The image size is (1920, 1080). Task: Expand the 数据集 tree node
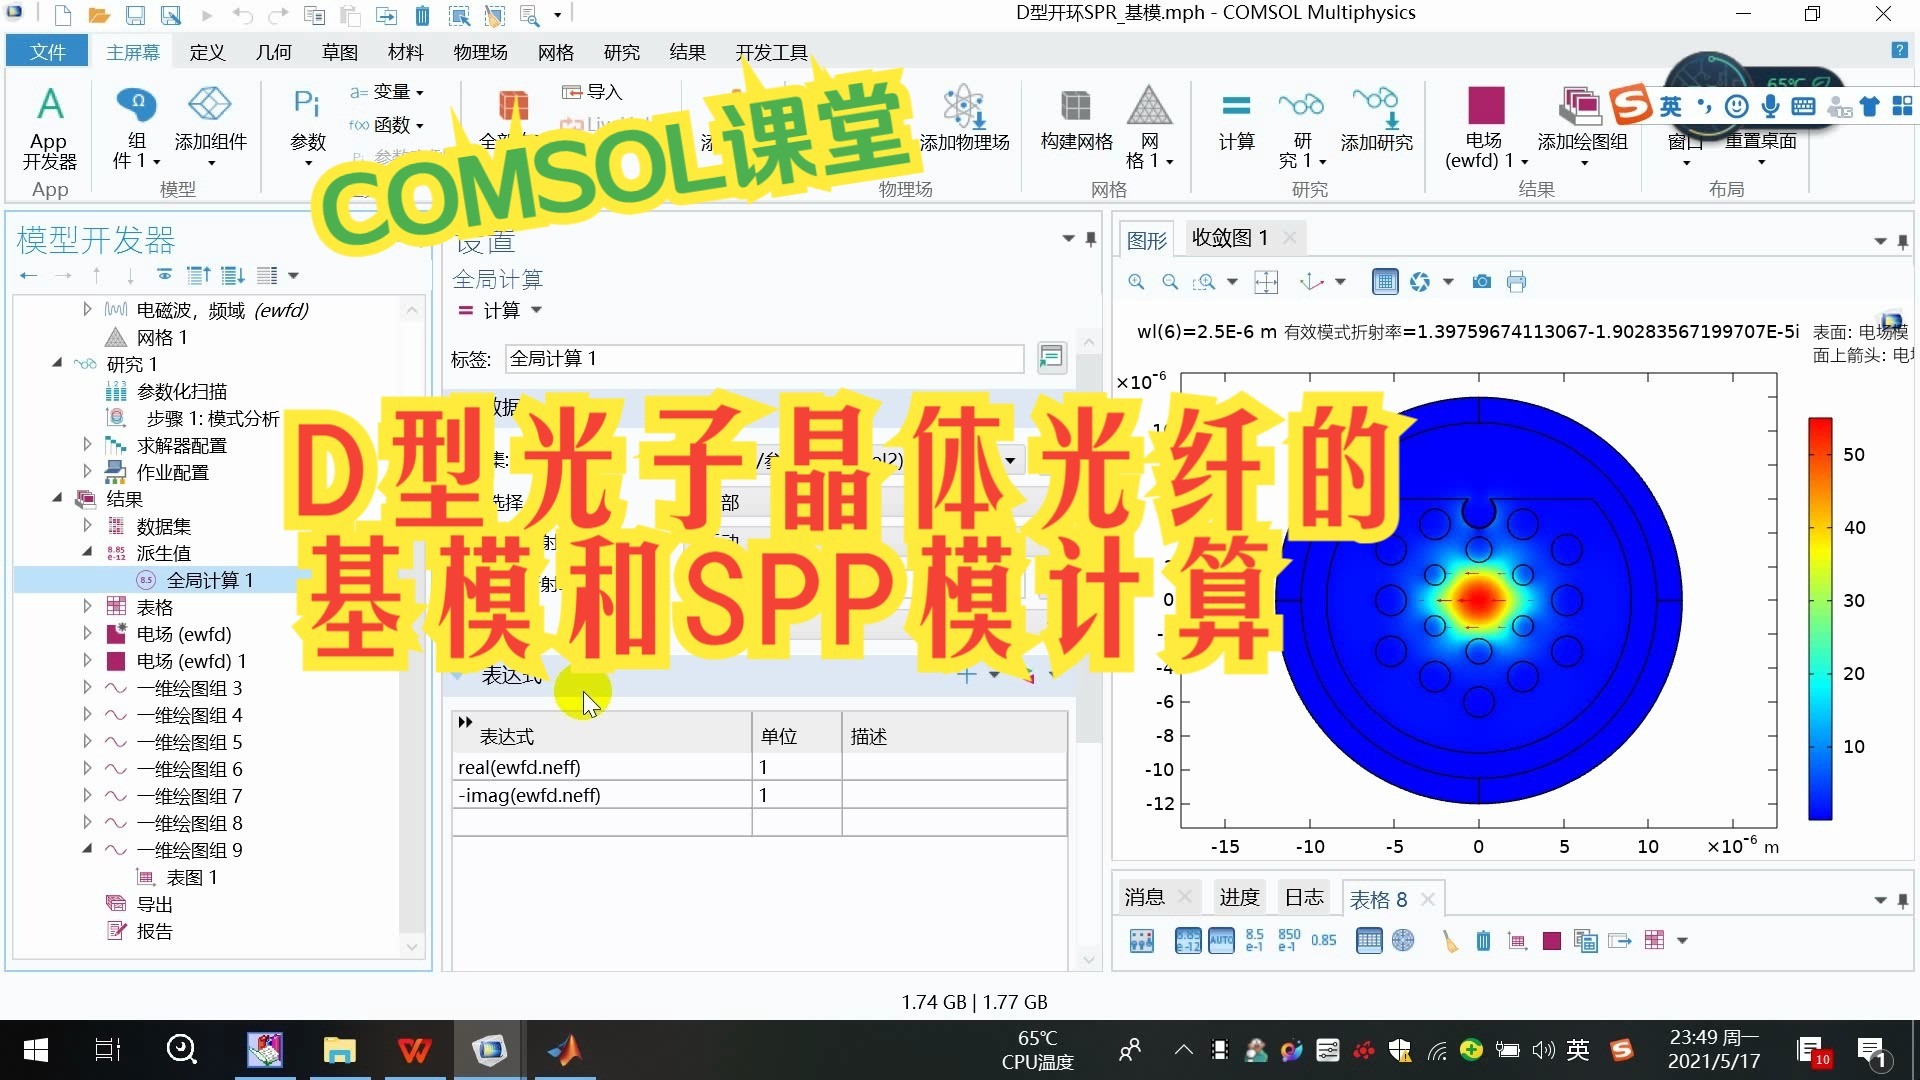87,526
